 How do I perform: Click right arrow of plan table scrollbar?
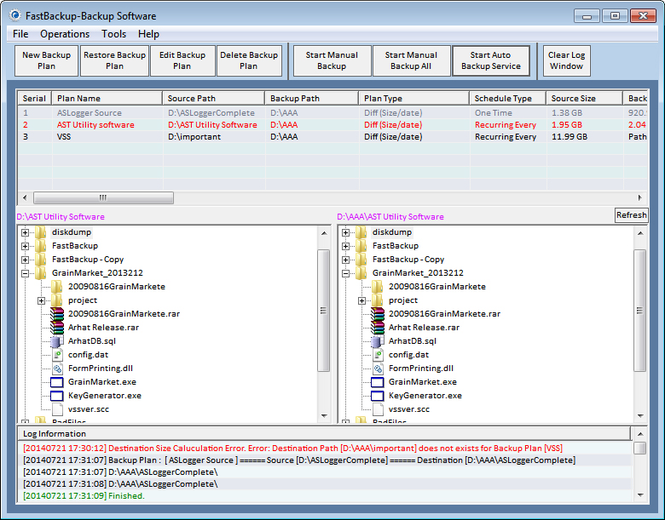640,198
